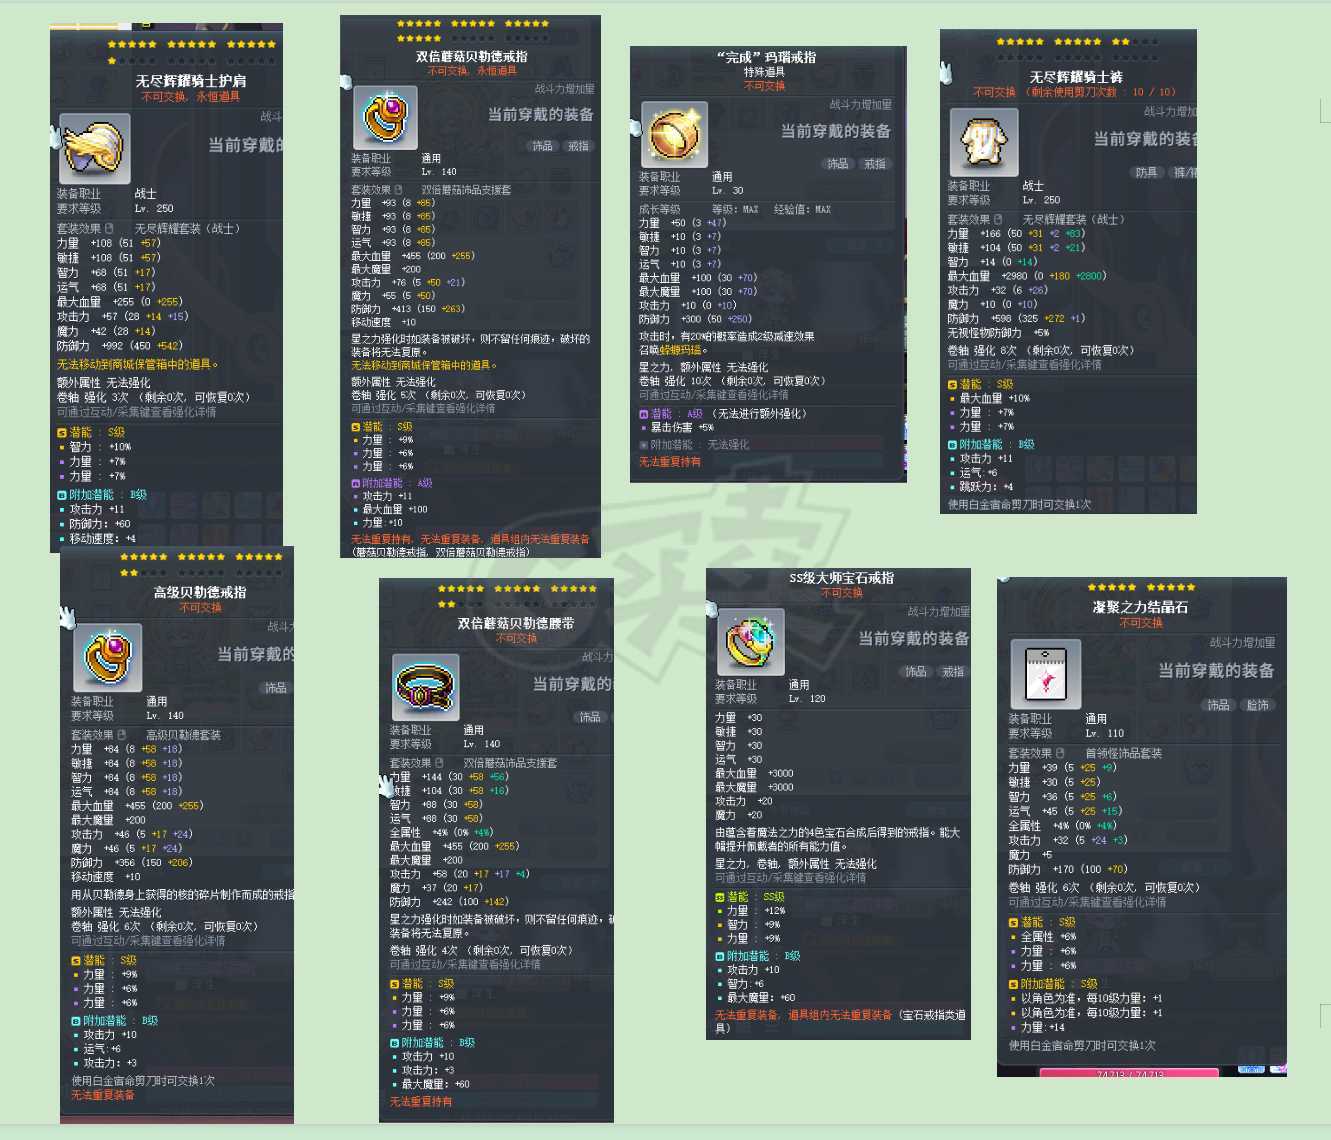This screenshot has height=1140, width=1331.
Task: Click the 高级贝勒德戒指 ring item icon
Action: click(x=106, y=657)
